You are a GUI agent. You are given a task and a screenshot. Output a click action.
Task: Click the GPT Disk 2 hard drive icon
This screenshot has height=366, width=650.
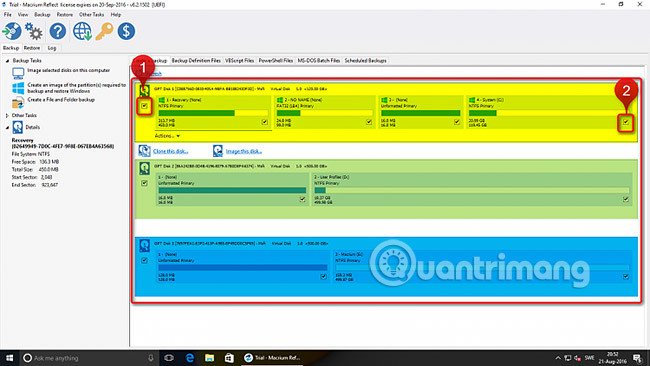(x=144, y=168)
